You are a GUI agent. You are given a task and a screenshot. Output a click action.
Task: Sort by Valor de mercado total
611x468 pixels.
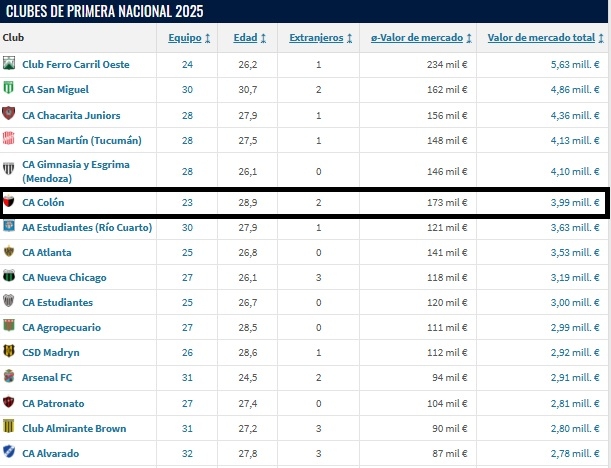pos(543,38)
